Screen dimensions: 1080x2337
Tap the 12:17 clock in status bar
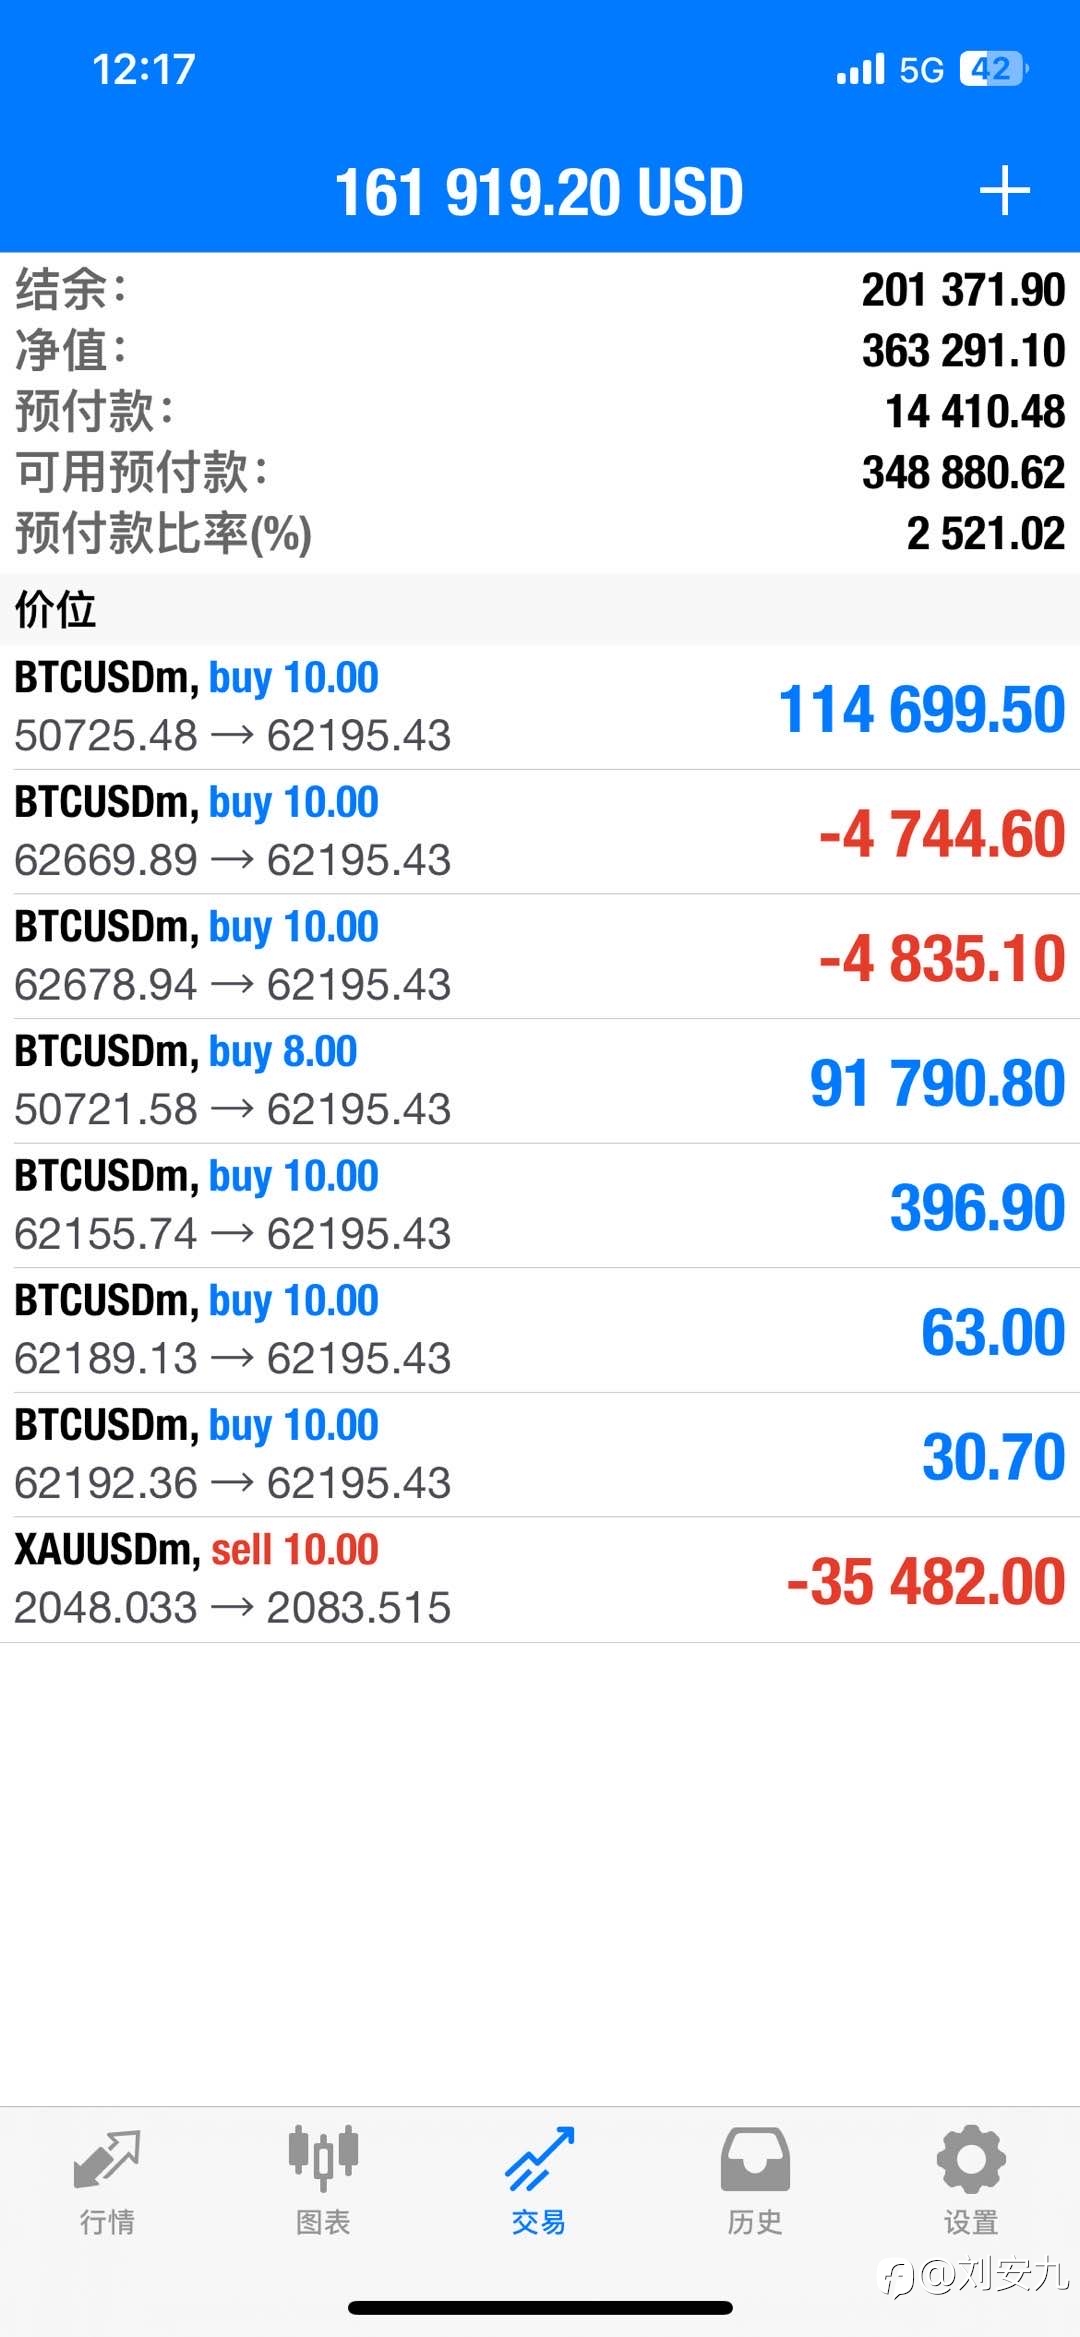click(143, 69)
